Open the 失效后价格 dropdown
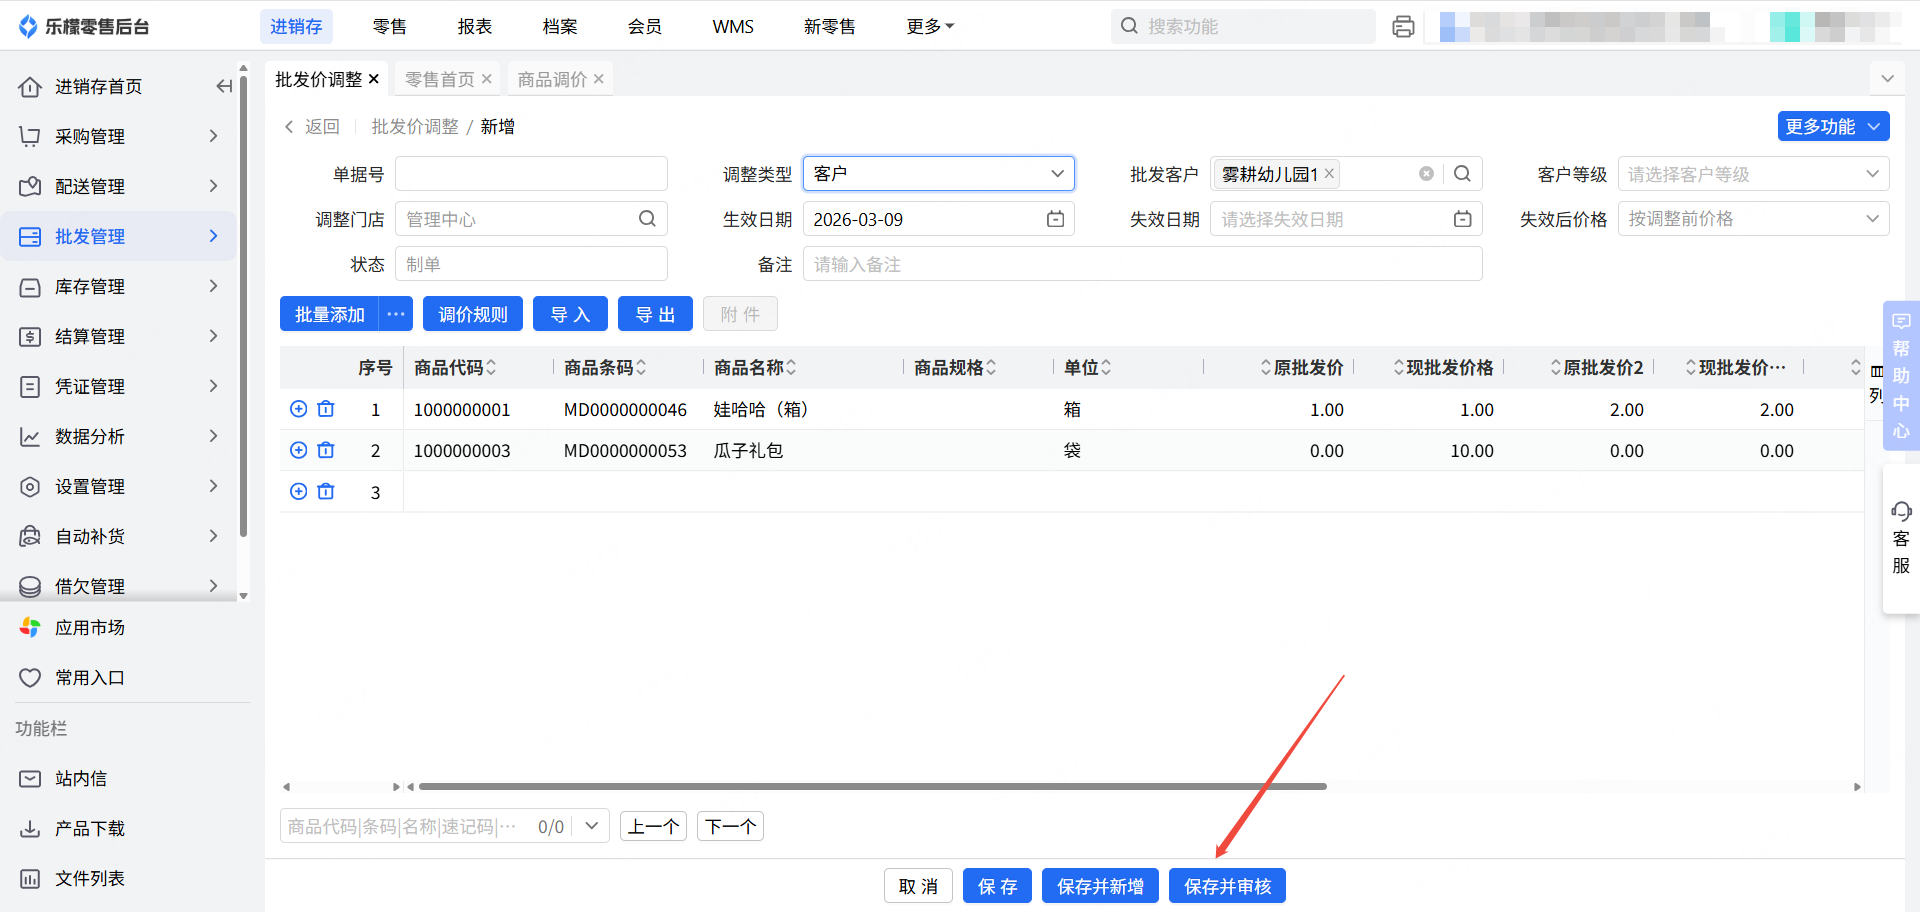1920x912 pixels. (x=1753, y=219)
